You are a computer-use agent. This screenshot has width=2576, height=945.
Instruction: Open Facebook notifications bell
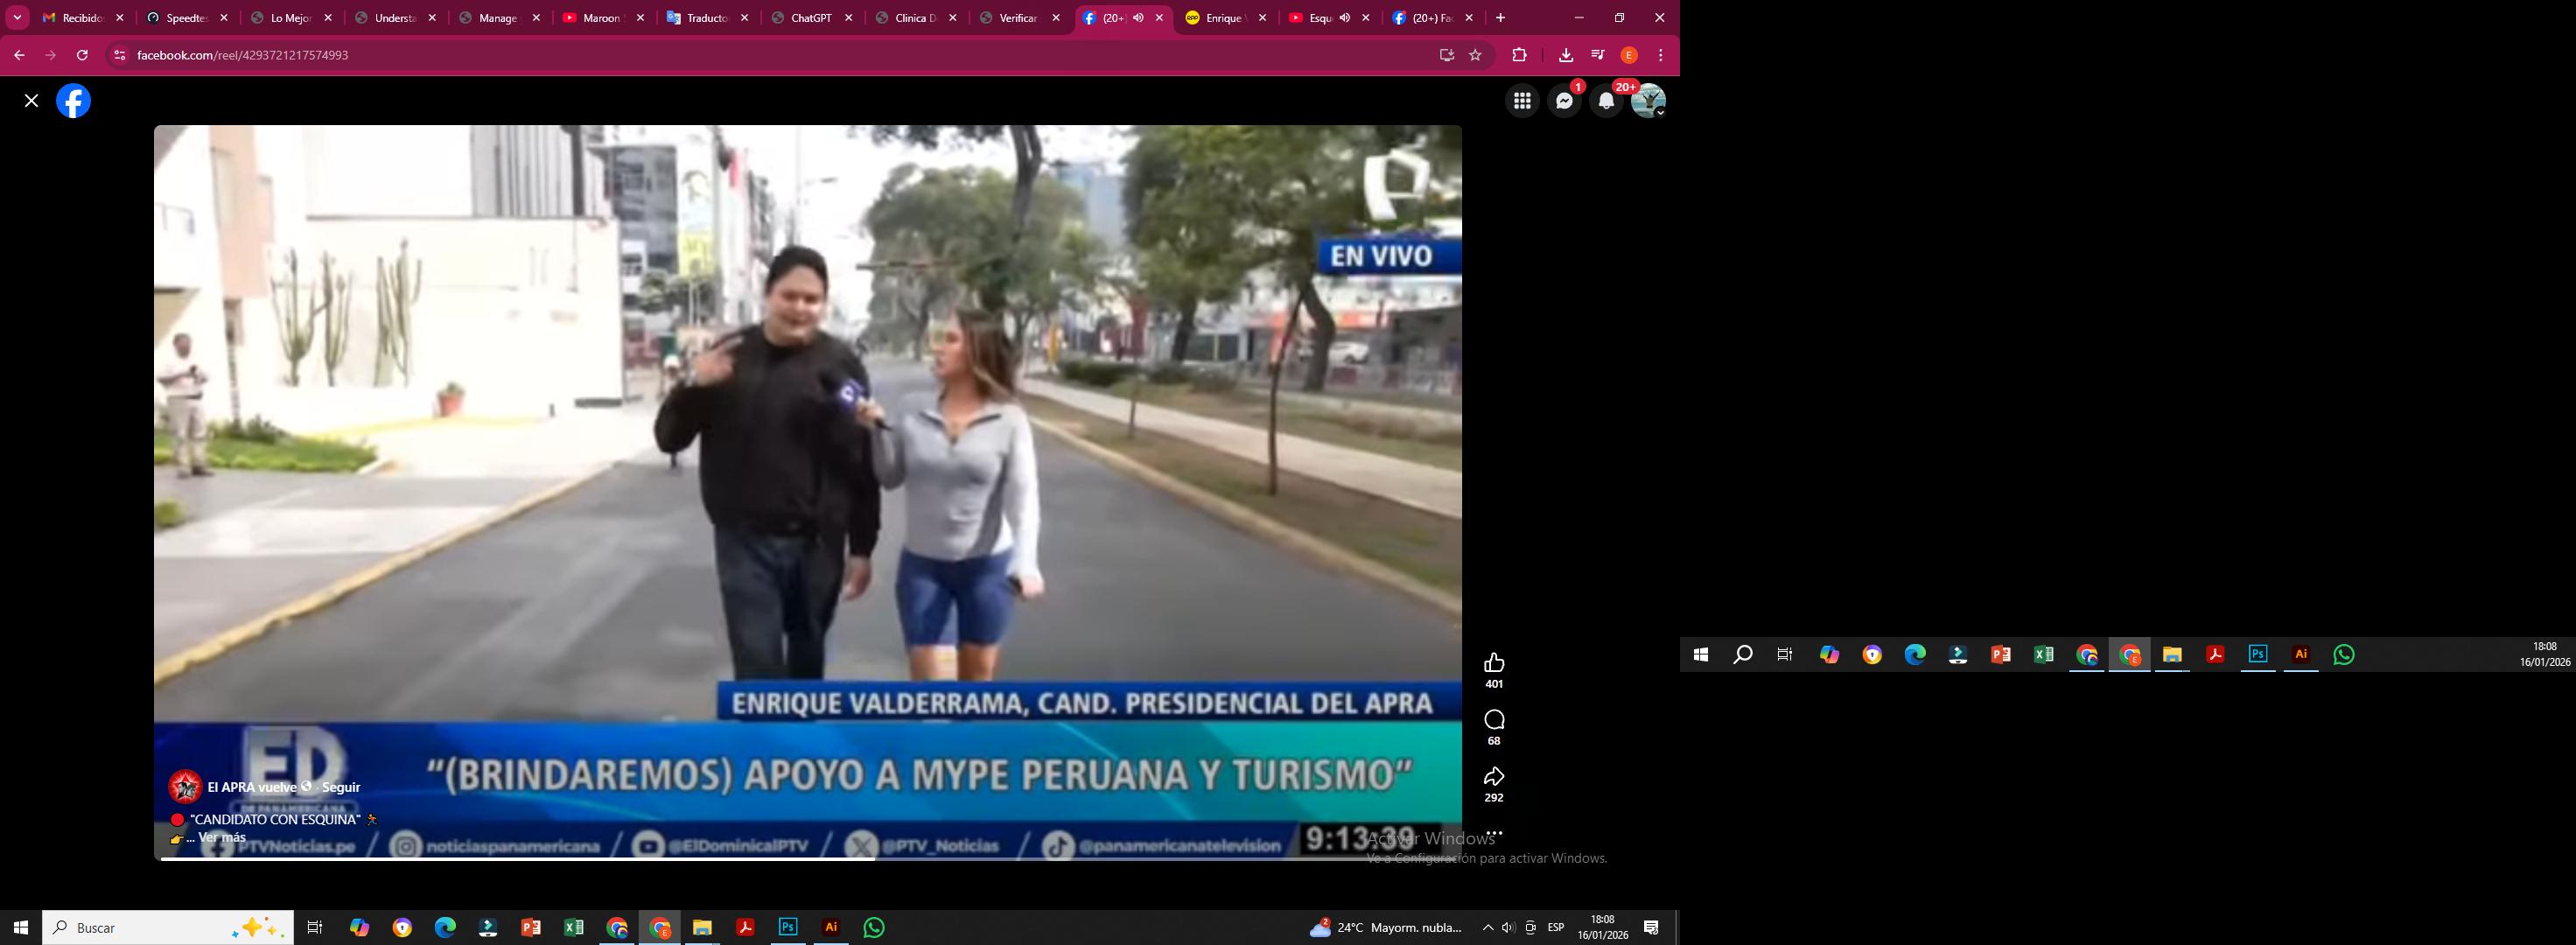pyautogui.click(x=1606, y=101)
